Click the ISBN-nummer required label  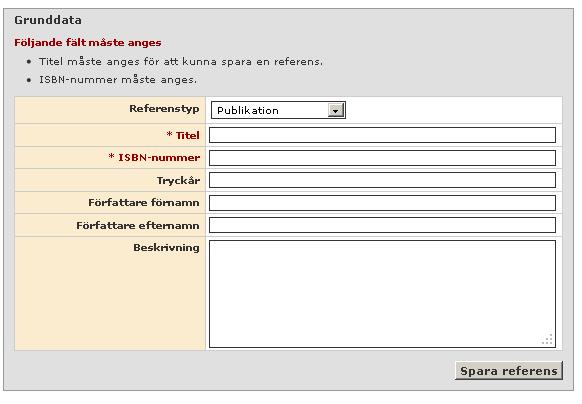tap(154, 157)
